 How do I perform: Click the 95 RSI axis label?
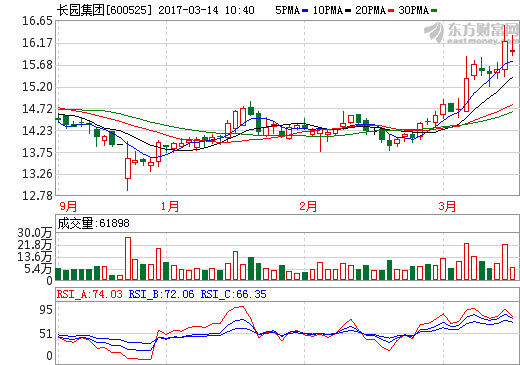point(46,310)
